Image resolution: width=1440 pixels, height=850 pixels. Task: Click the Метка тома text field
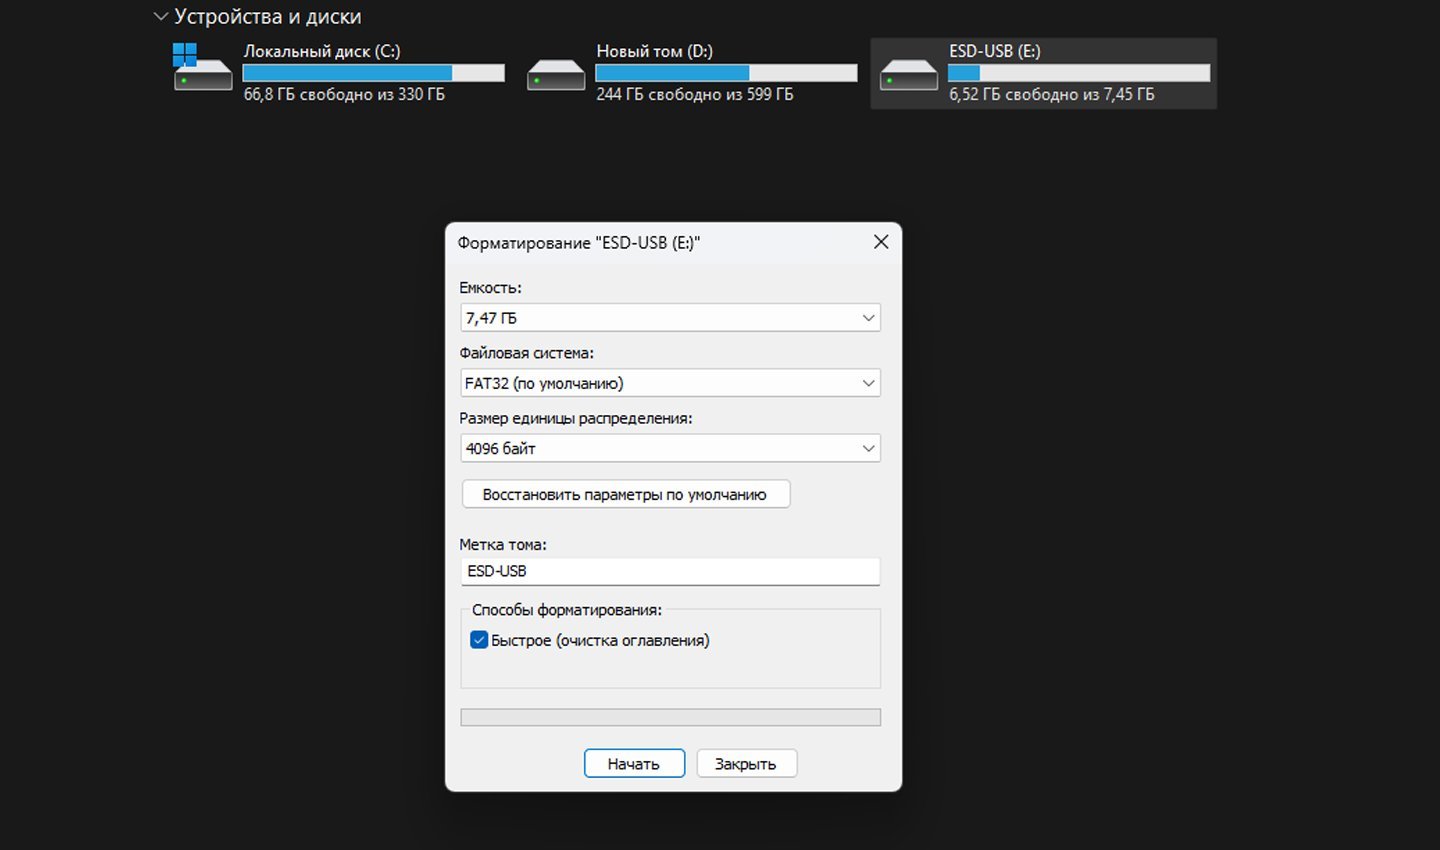670,571
